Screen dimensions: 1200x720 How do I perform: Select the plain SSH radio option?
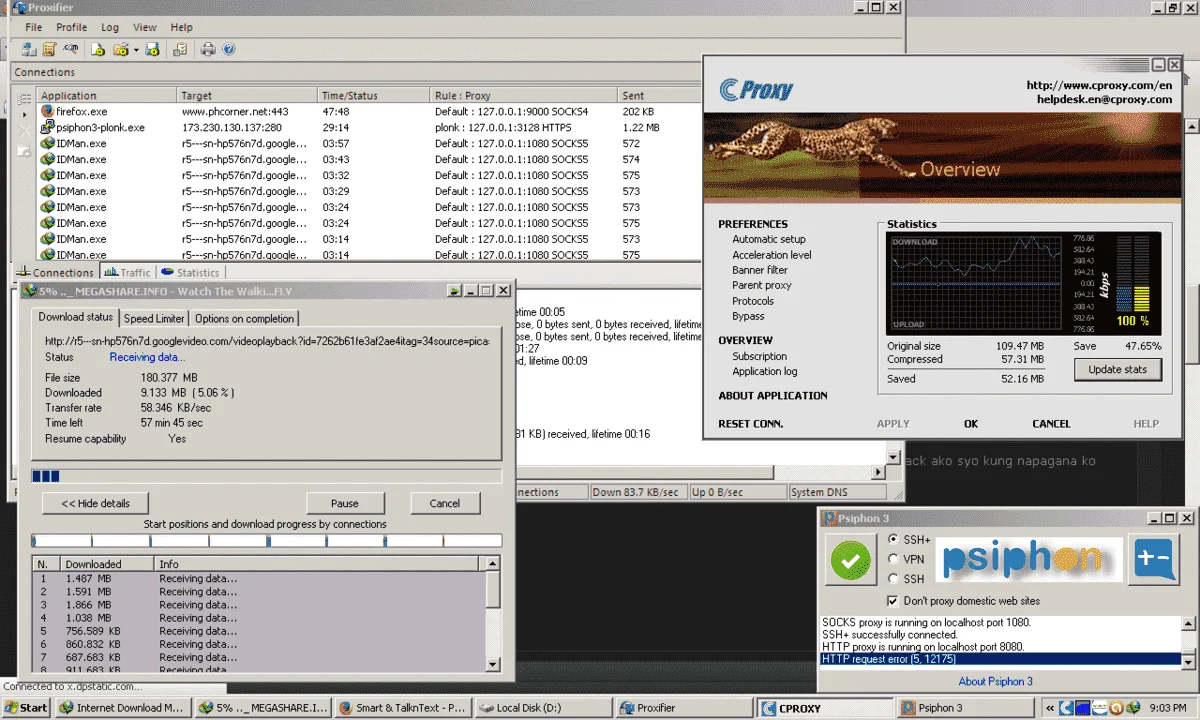893,579
